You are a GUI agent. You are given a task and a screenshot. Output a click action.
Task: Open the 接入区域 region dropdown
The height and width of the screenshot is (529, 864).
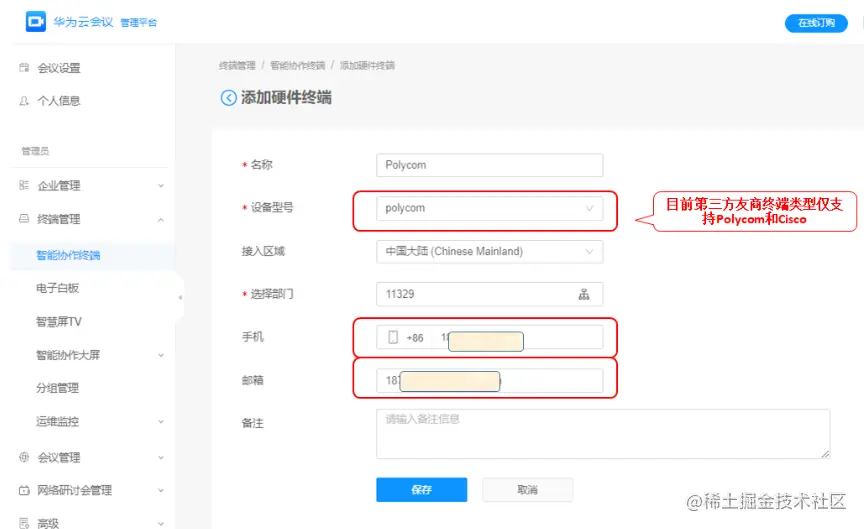[490, 251]
